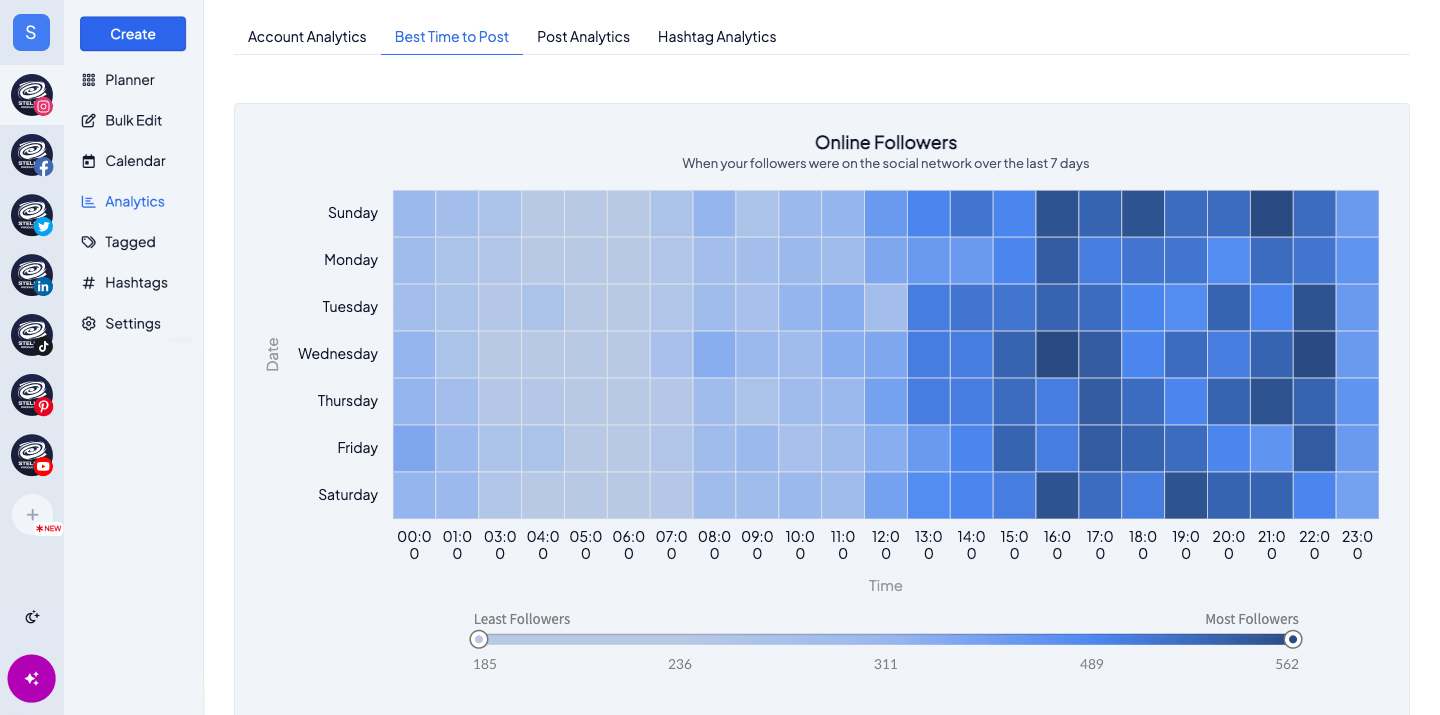
Task: Launch the AI assistant sparkles button
Action: pyautogui.click(x=31, y=678)
